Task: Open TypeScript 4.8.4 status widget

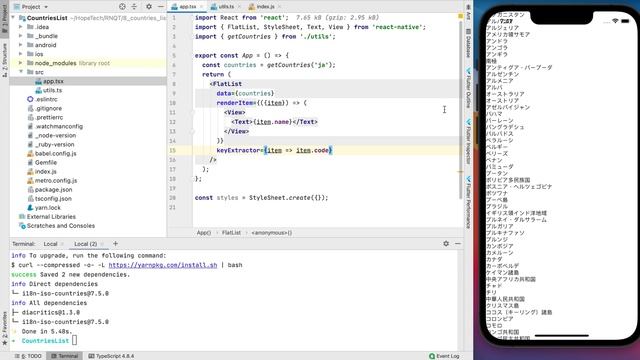Action: (111, 356)
